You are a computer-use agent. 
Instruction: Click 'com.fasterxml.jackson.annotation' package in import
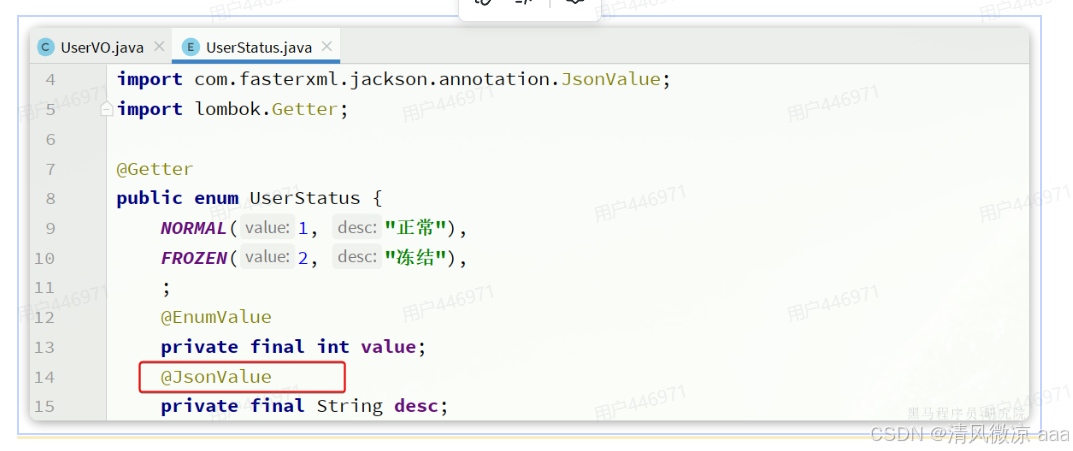click(372, 79)
